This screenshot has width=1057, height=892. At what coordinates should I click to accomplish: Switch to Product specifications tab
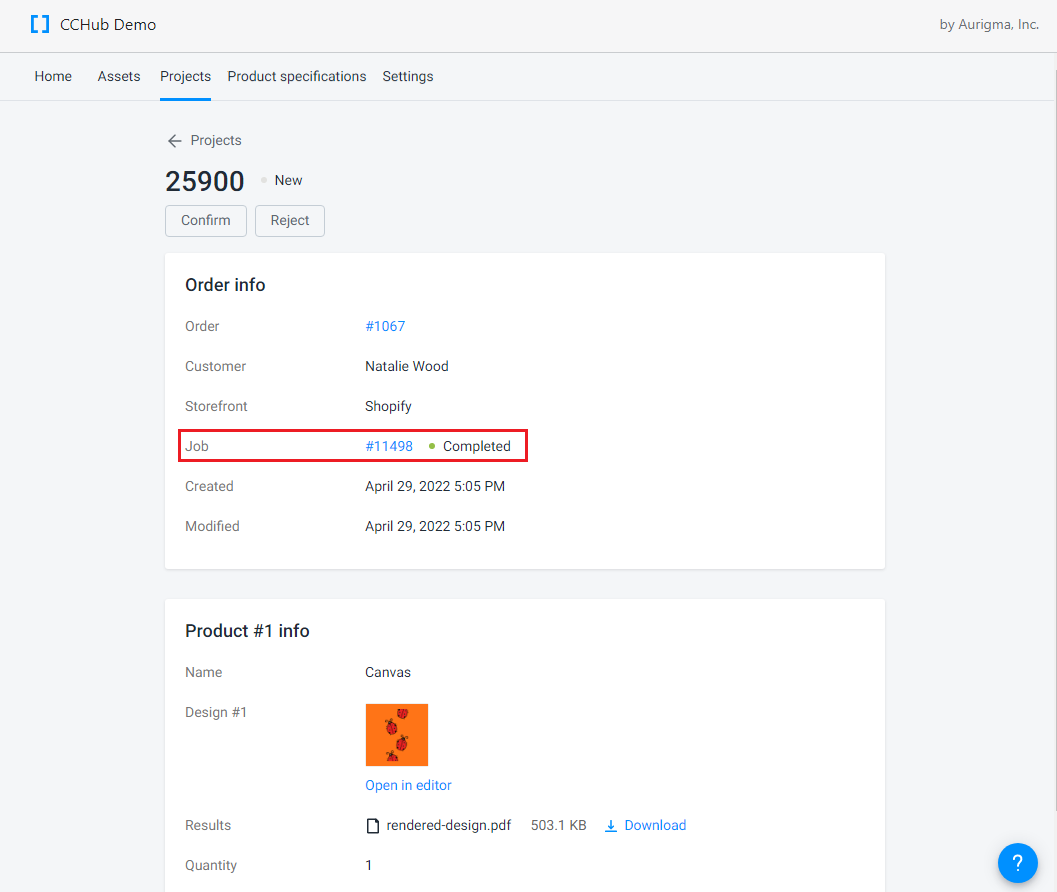pos(297,77)
